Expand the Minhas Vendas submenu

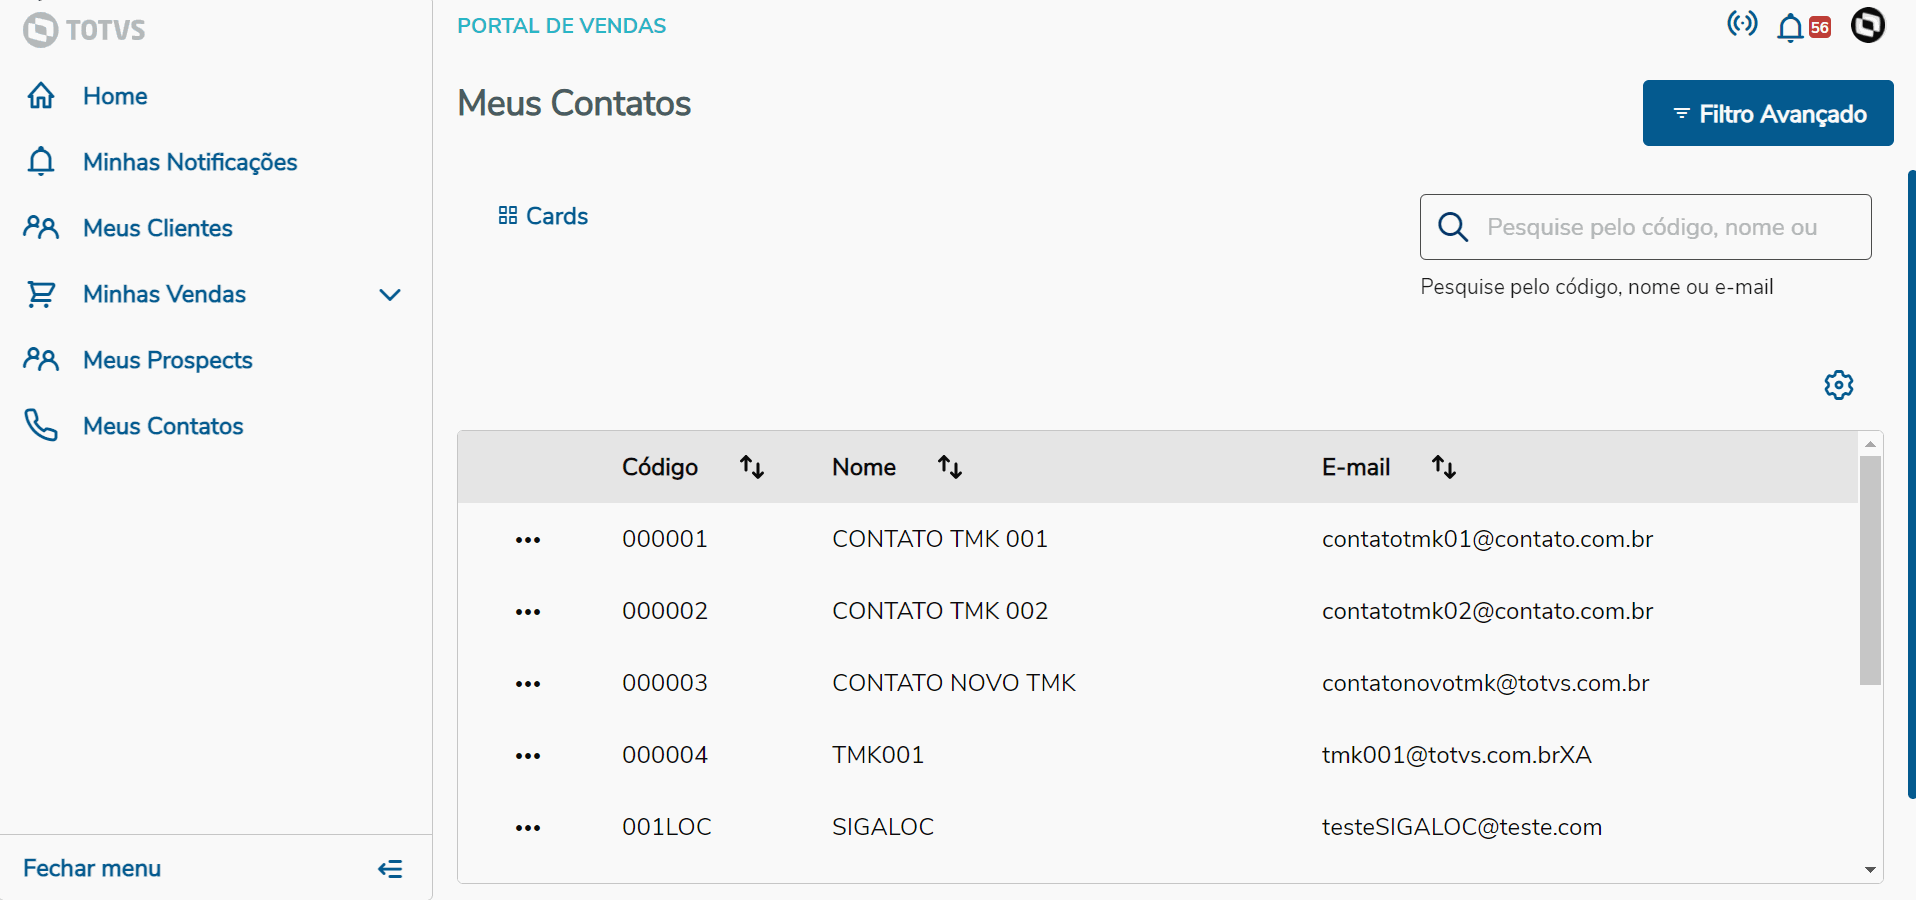(390, 294)
